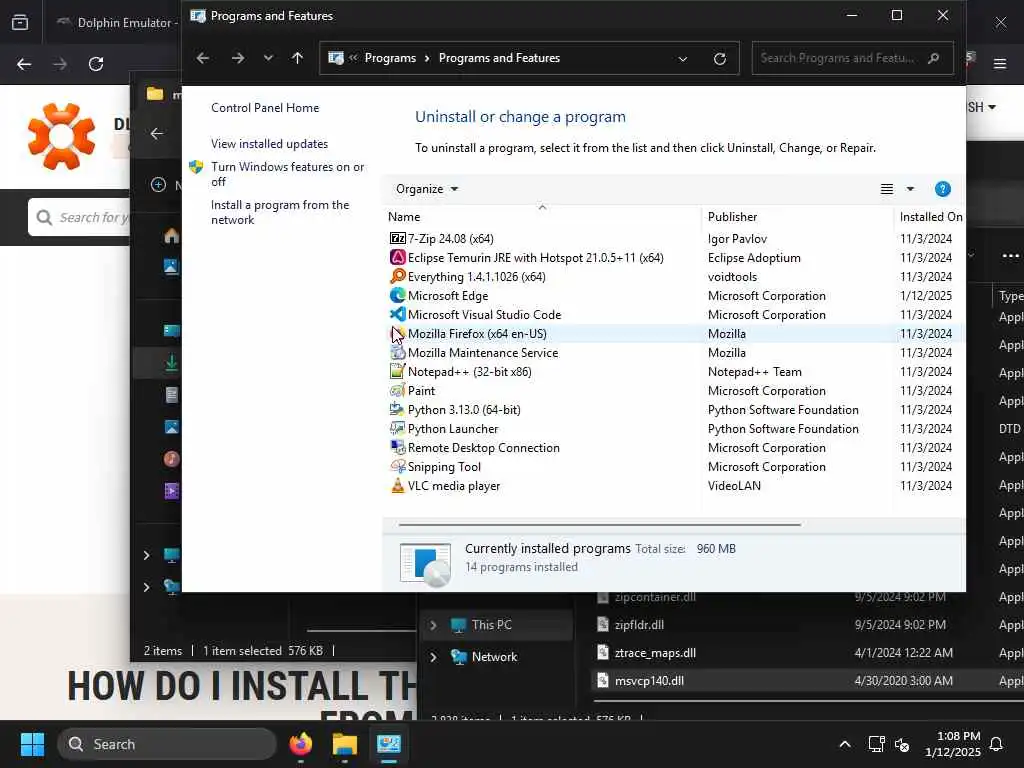Open the notifications bell in system tray
Viewport: 1024px width, 768px height.
[x=997, y=744]
